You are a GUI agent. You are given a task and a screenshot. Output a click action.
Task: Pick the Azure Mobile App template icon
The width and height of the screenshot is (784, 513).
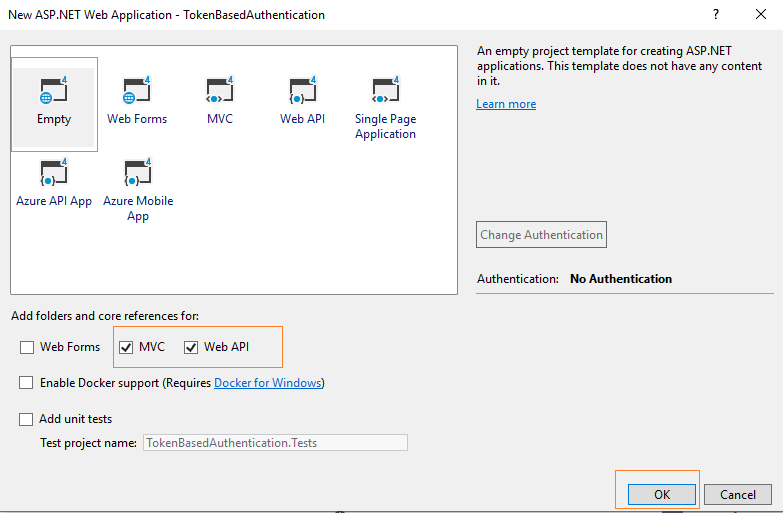click(x=138, y=172)
